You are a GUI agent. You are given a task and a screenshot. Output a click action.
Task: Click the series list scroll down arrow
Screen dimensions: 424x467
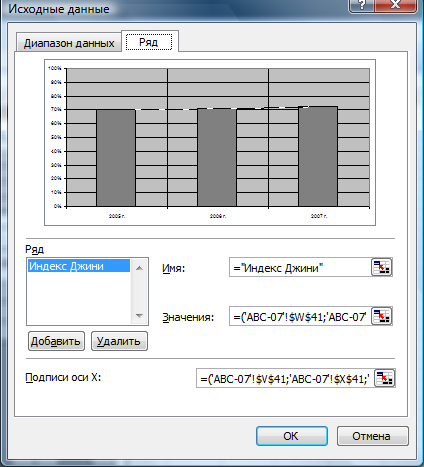click(139, 315)
